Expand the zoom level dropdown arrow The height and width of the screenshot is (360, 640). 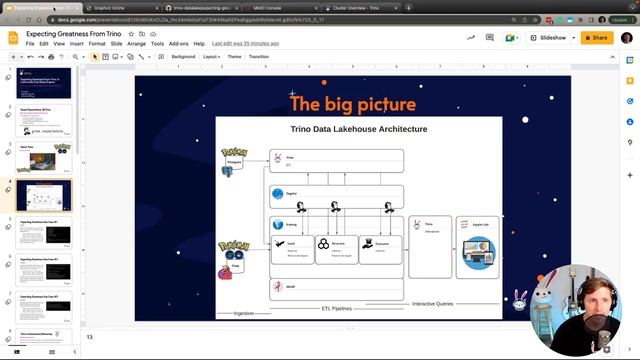click(84, 57)
